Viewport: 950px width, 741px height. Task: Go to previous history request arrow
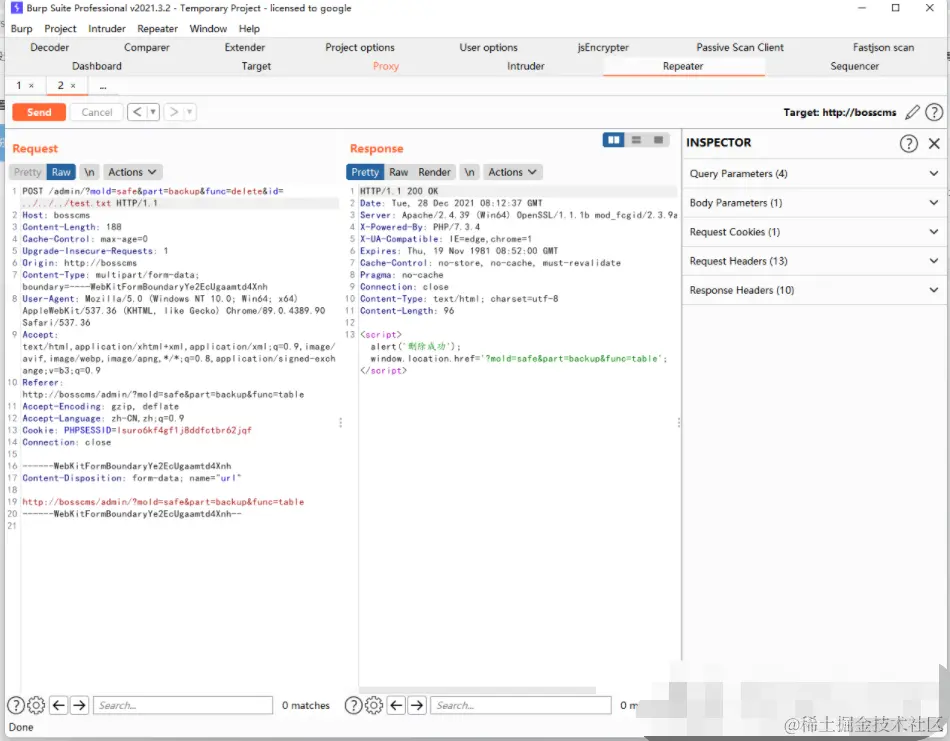tap(137, 112)
